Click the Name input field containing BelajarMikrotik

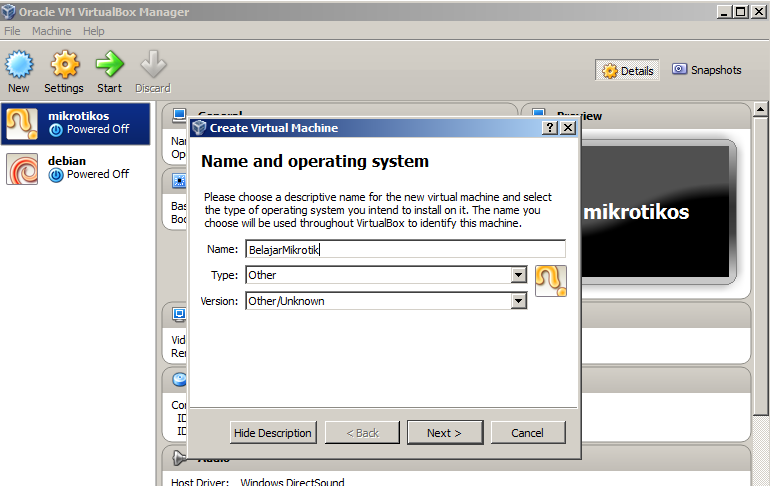(406, 249)
